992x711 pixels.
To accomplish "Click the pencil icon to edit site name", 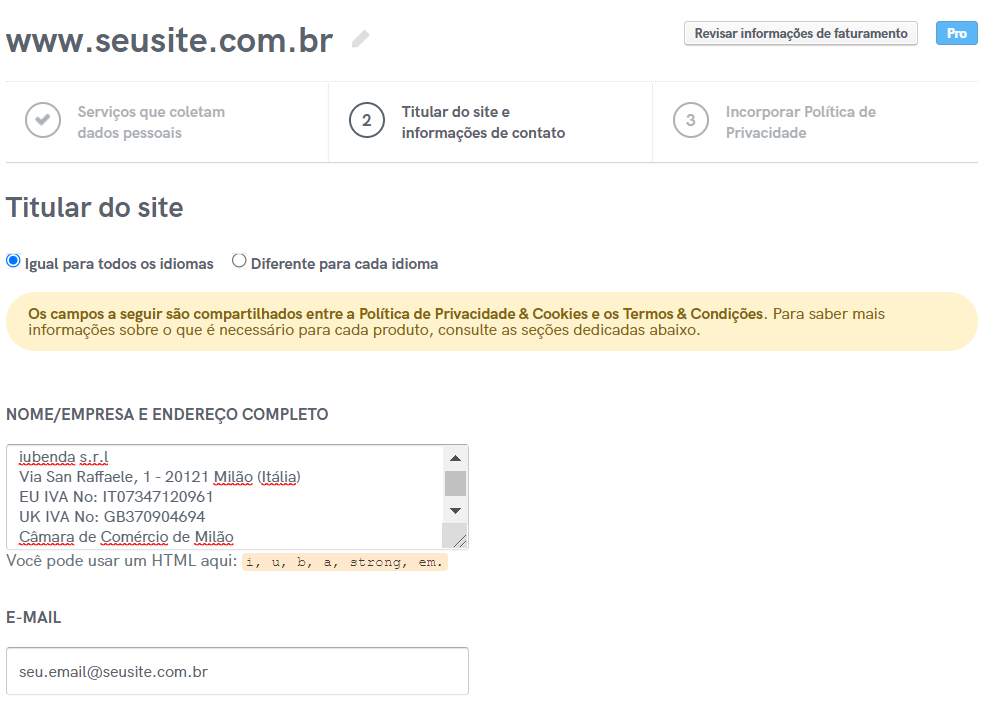I will [x=361, y=39].
